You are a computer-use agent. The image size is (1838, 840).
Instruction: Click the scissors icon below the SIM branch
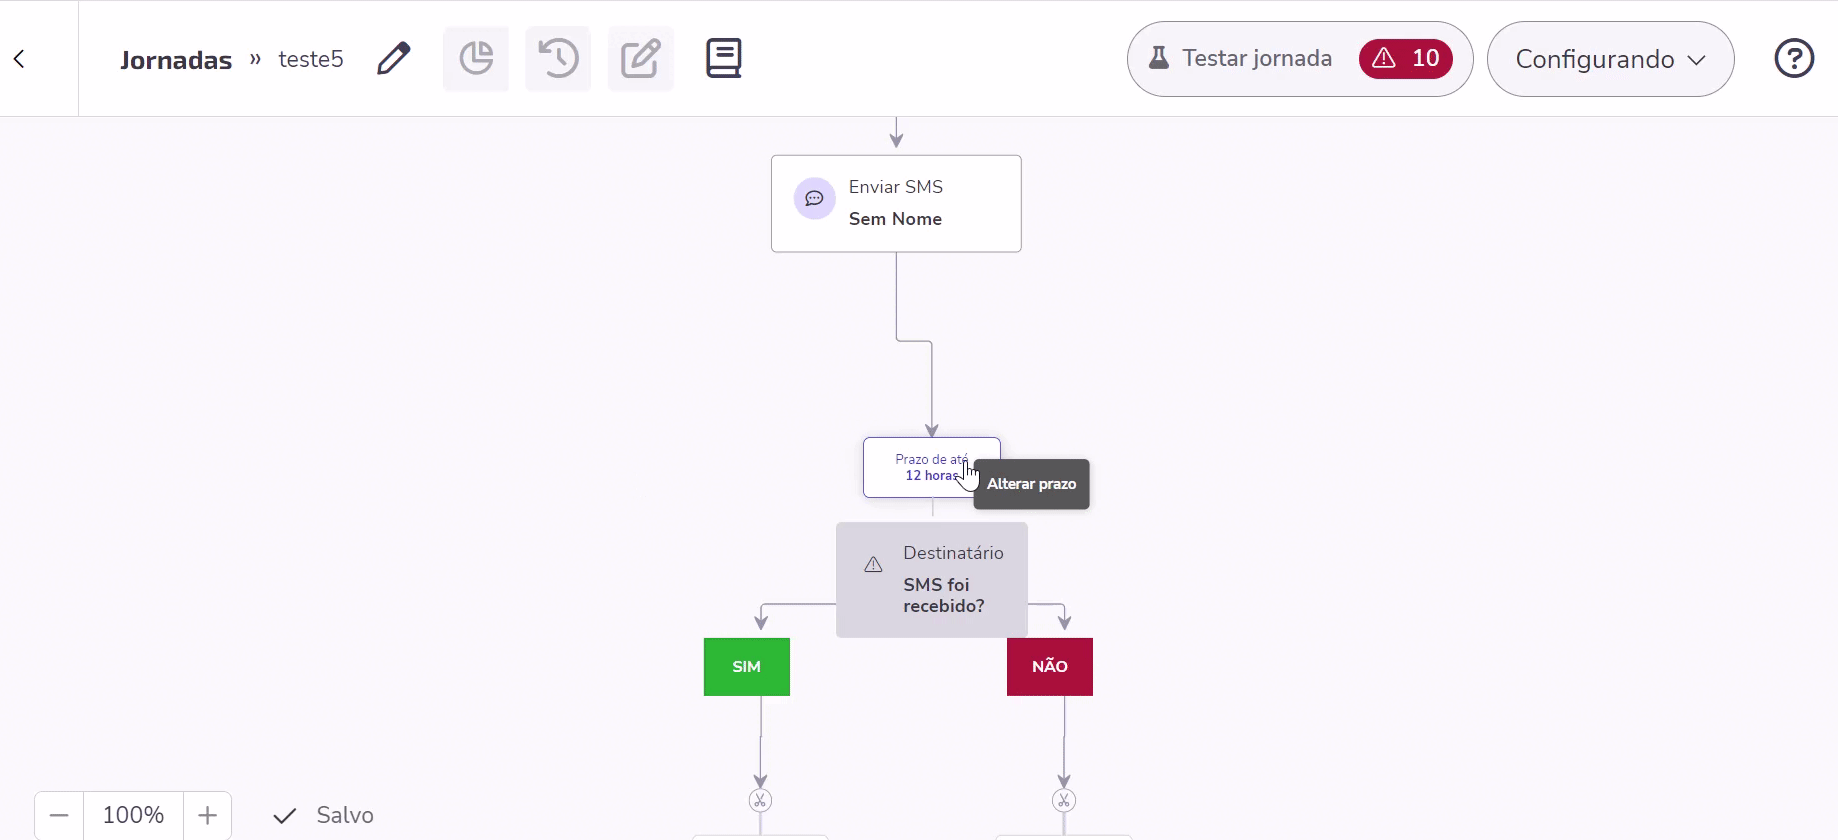click(760, 800)
